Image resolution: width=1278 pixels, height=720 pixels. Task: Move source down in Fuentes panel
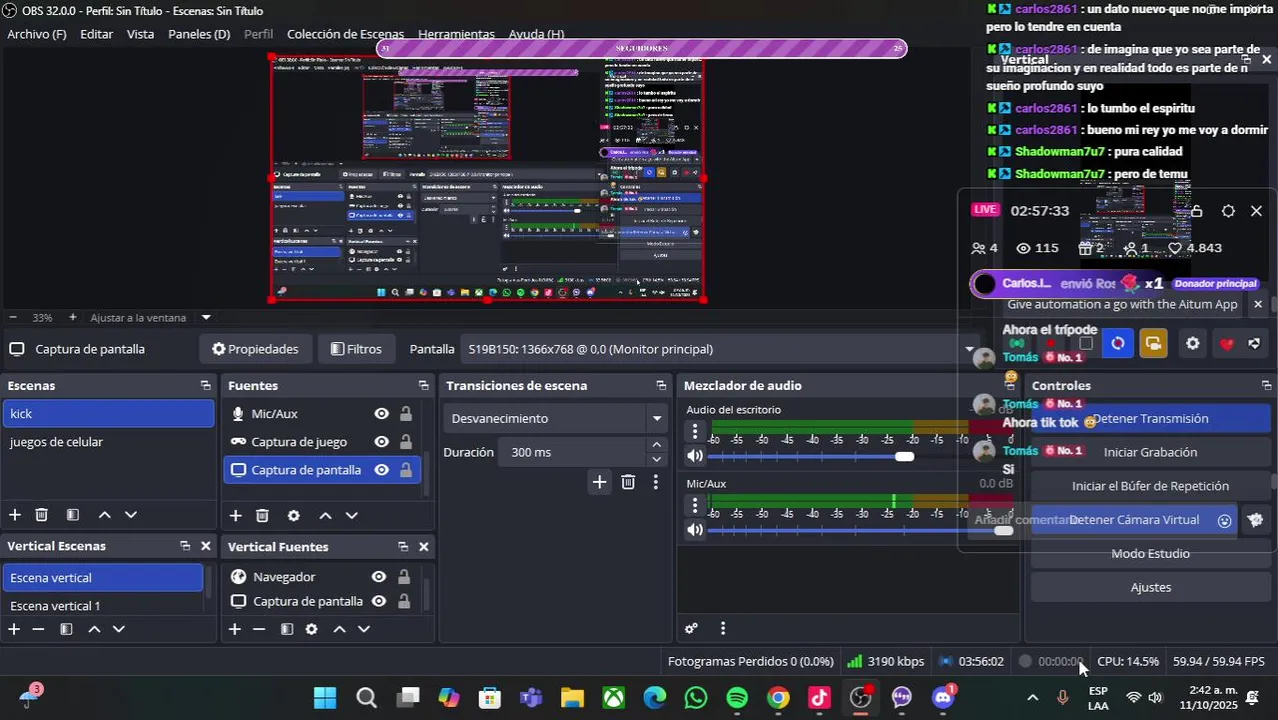click(351, 515)
